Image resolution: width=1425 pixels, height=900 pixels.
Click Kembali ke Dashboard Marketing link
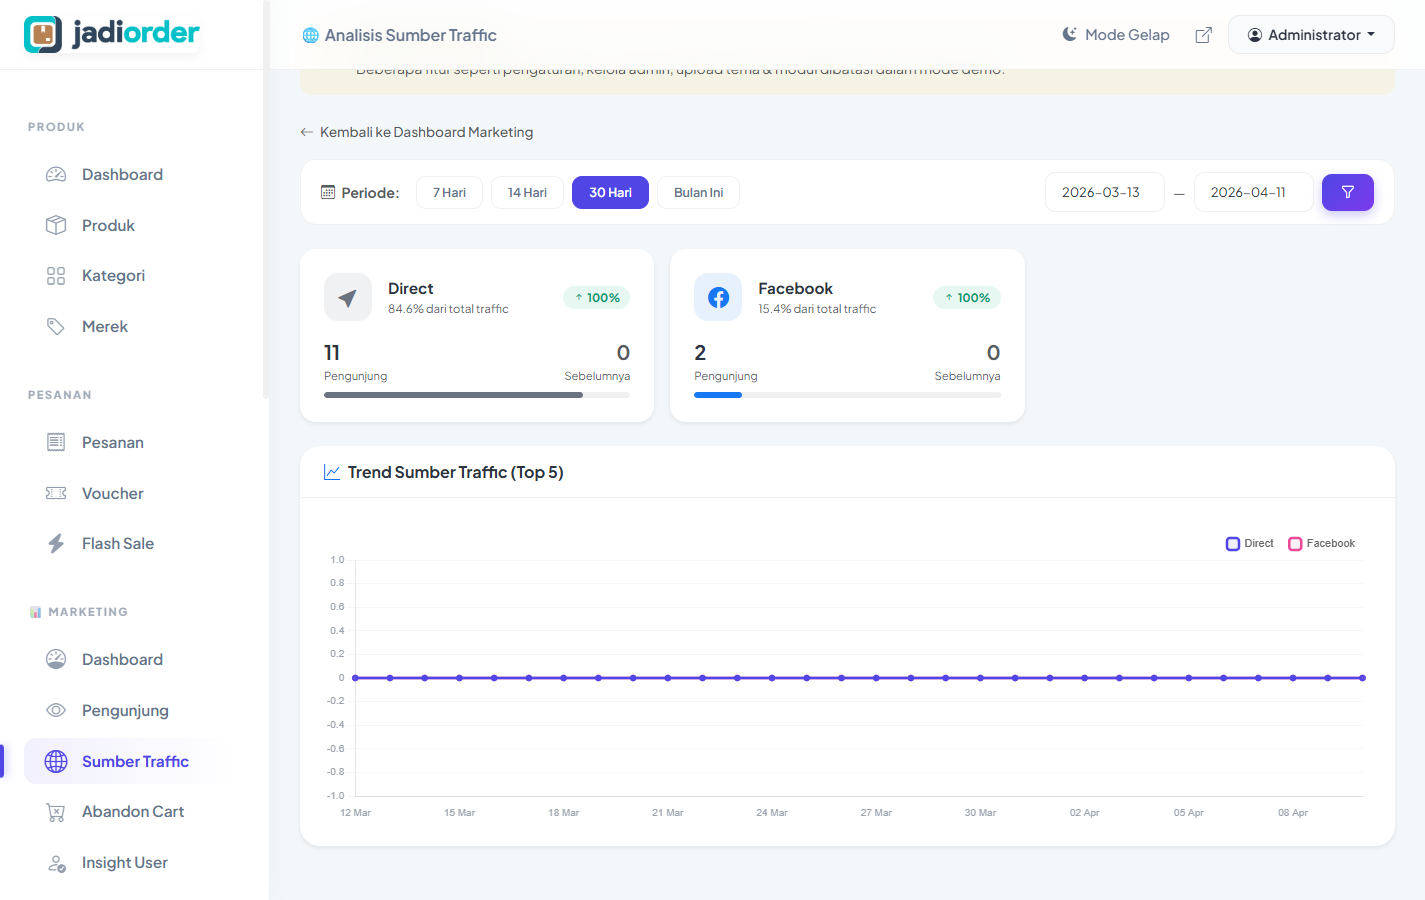click(417, 131)
